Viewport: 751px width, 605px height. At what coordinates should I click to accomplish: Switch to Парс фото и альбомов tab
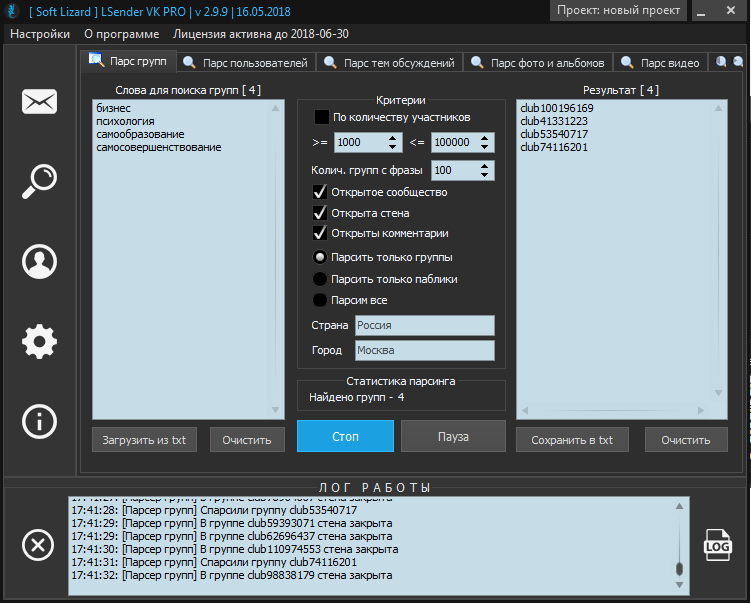(x=538, y=63)
